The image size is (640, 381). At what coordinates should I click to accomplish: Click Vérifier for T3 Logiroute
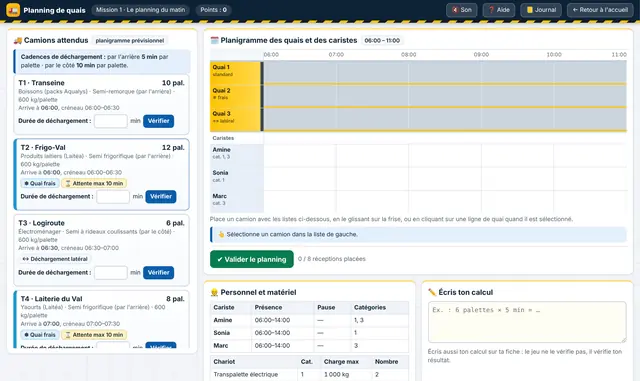pyautogui.click(x=158, y=272)
